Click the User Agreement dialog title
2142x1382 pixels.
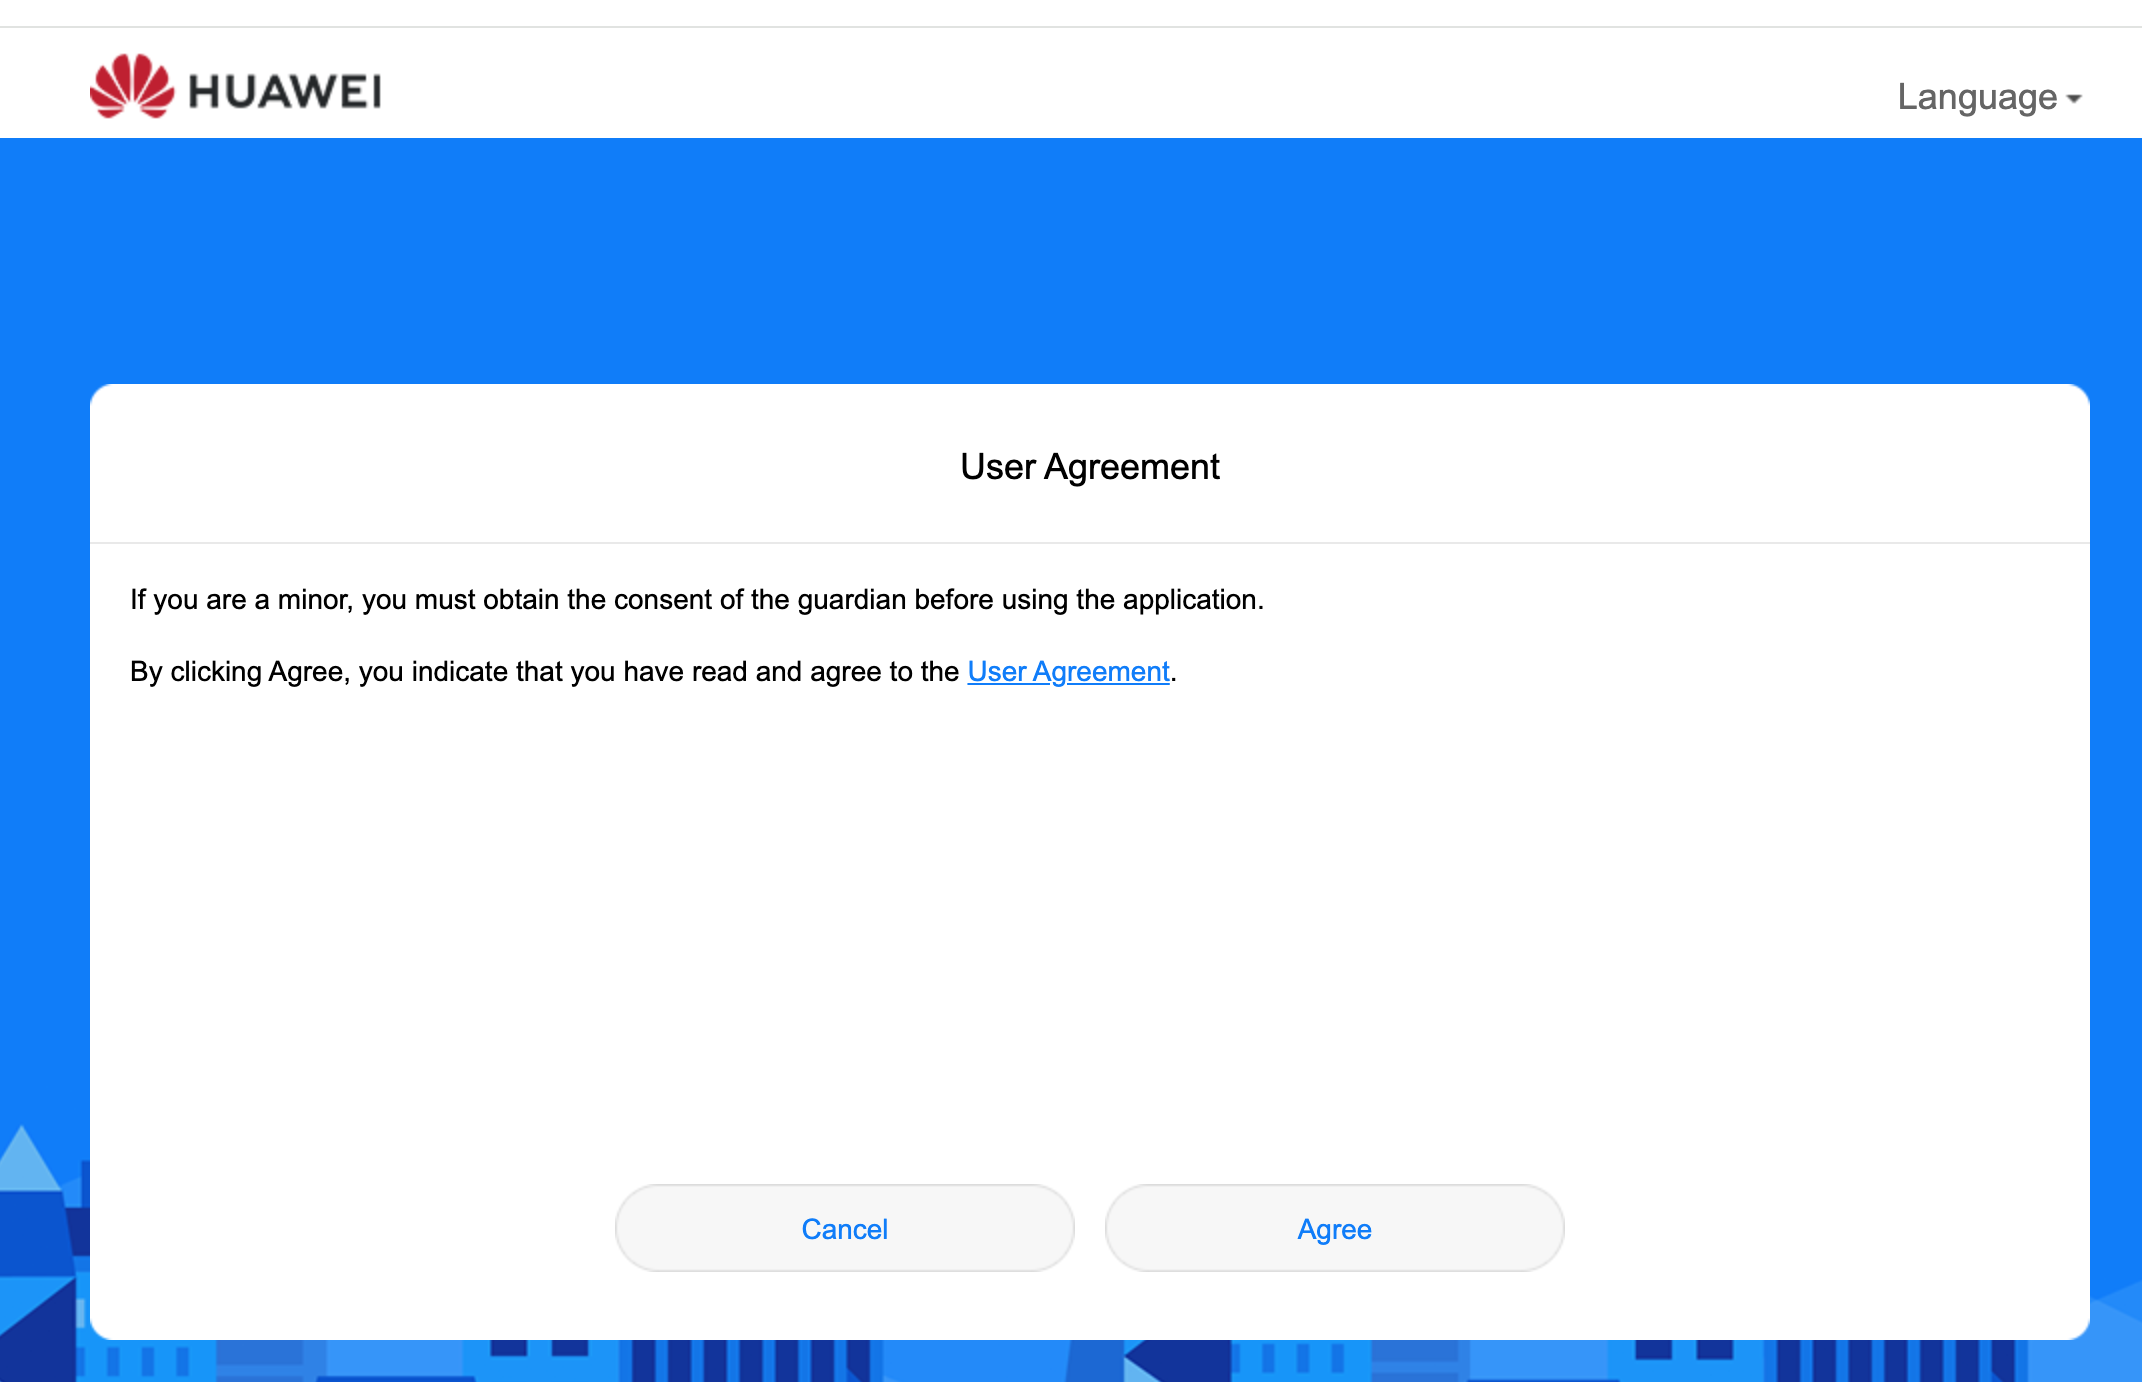[x=1089, y=466]
